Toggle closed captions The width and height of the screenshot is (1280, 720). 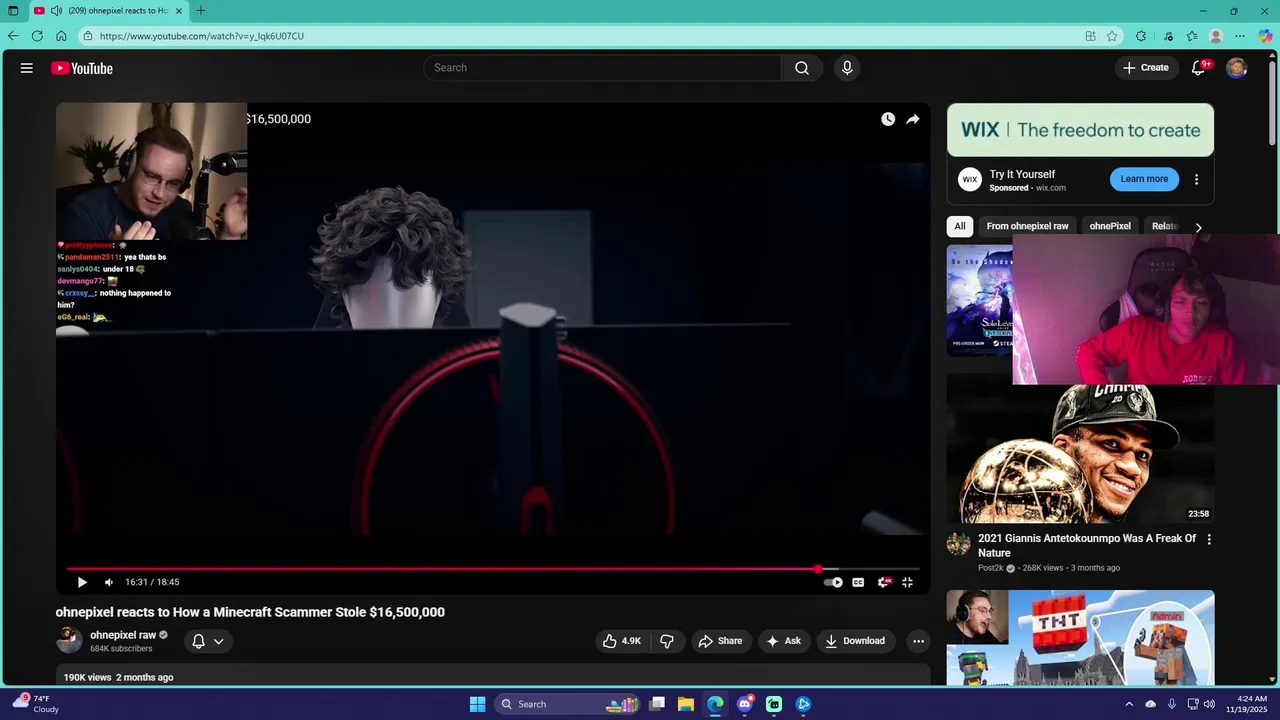click(x=858, y=582)
